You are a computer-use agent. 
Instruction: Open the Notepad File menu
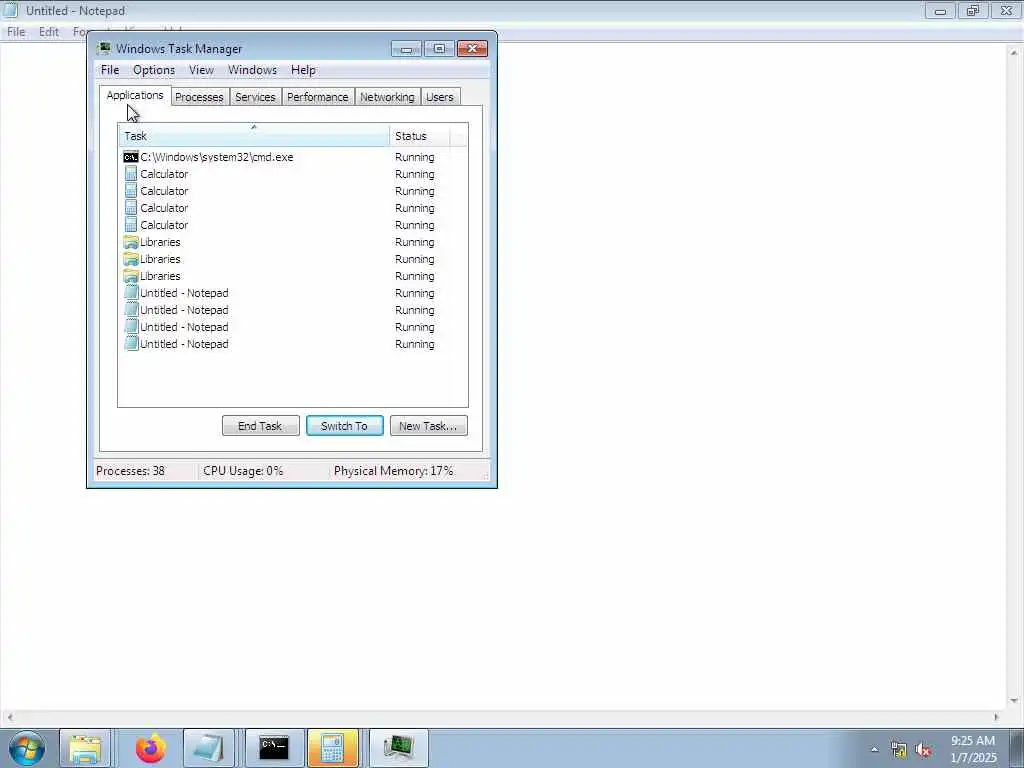point(16,31)
